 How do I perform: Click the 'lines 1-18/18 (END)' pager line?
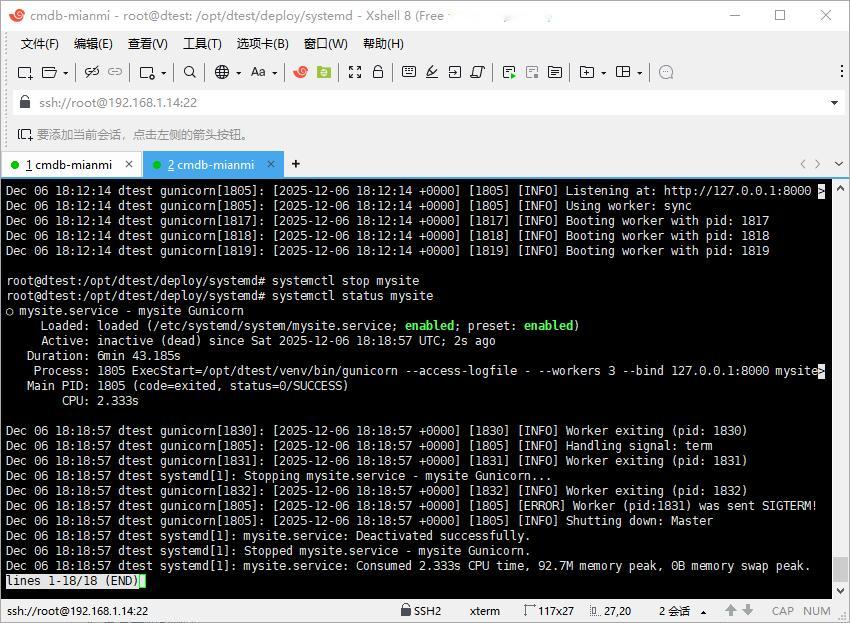pyautogui.click(x=73, y=581)
